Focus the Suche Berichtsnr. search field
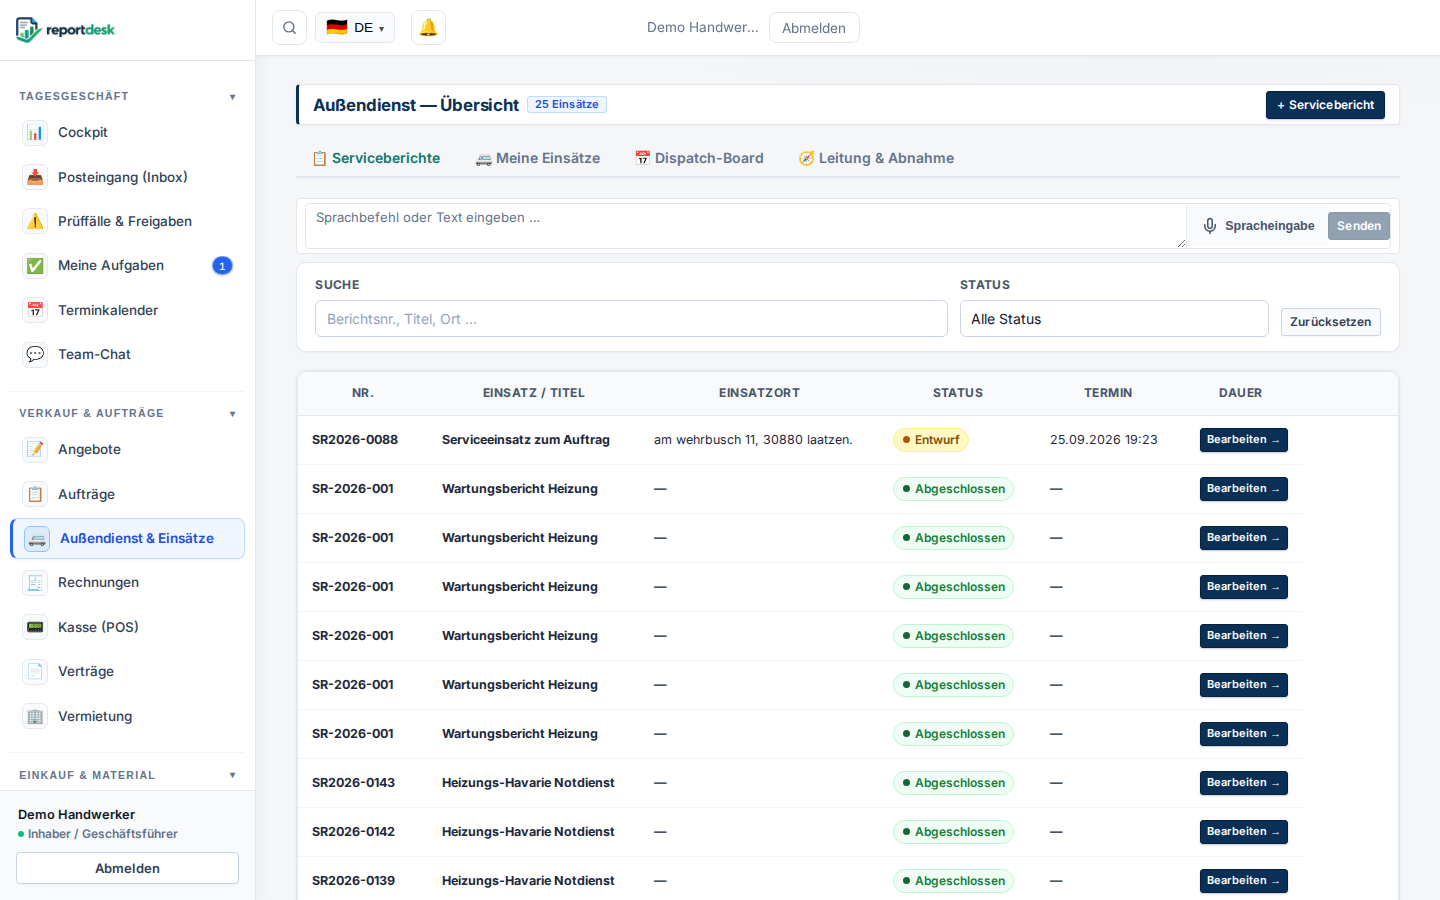 coord(631,319)
